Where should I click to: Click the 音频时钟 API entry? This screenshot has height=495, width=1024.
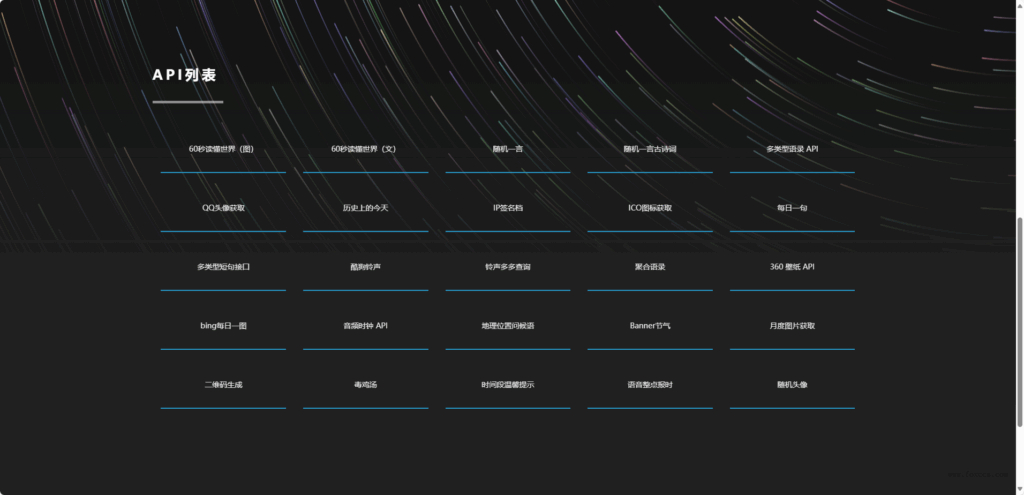coord(365,326)
